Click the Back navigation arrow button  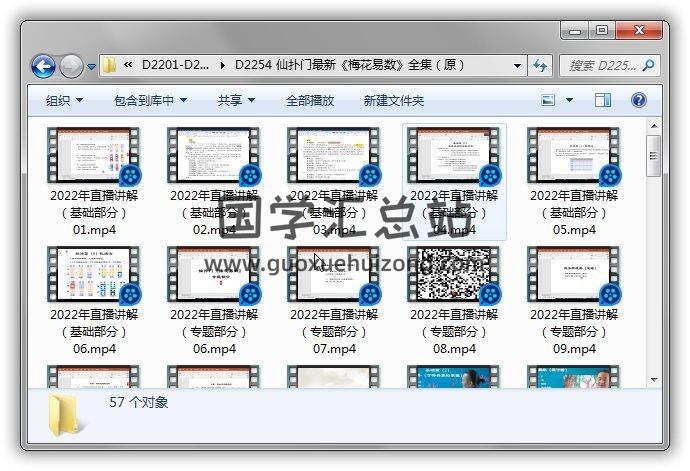(x=43, y=66)
